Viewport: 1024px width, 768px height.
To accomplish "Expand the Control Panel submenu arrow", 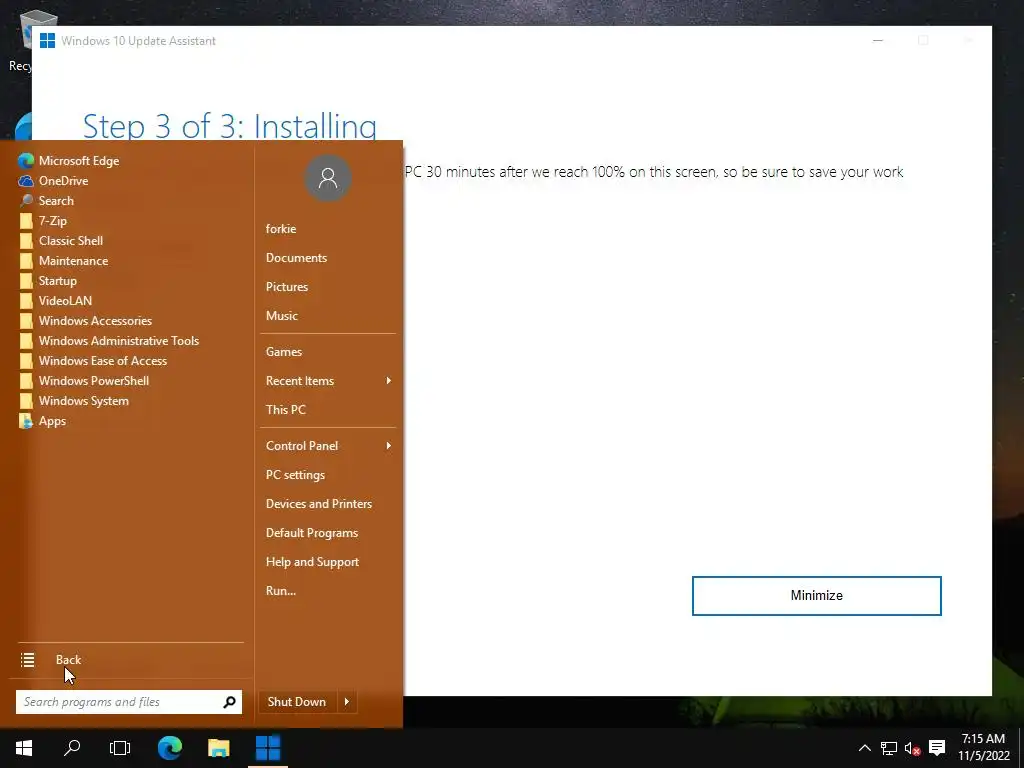I will [x=389, y=446].
